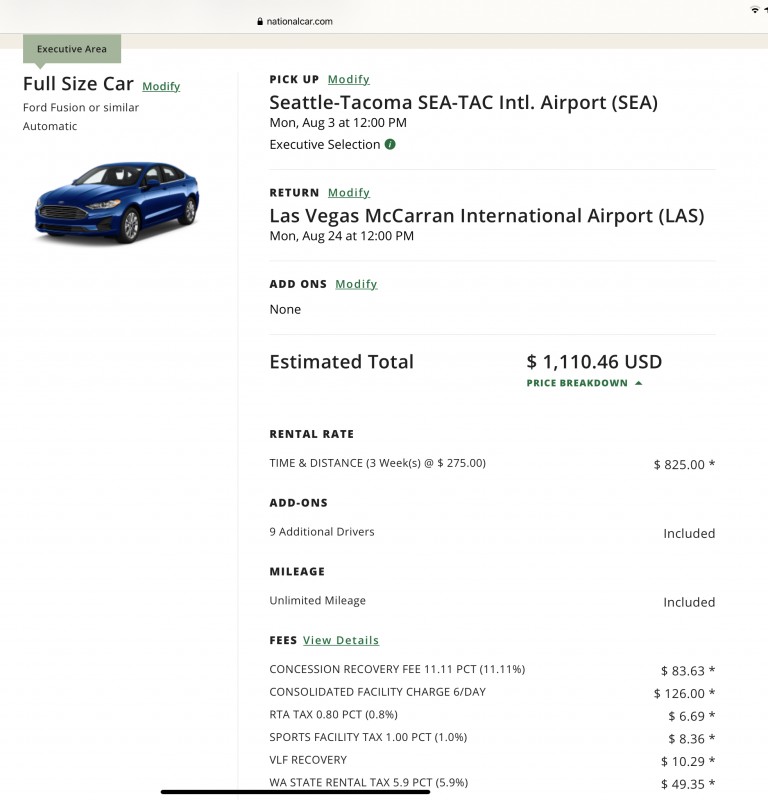Modify the Add Ons section
The image size is (768, 800).
(356, 284)
